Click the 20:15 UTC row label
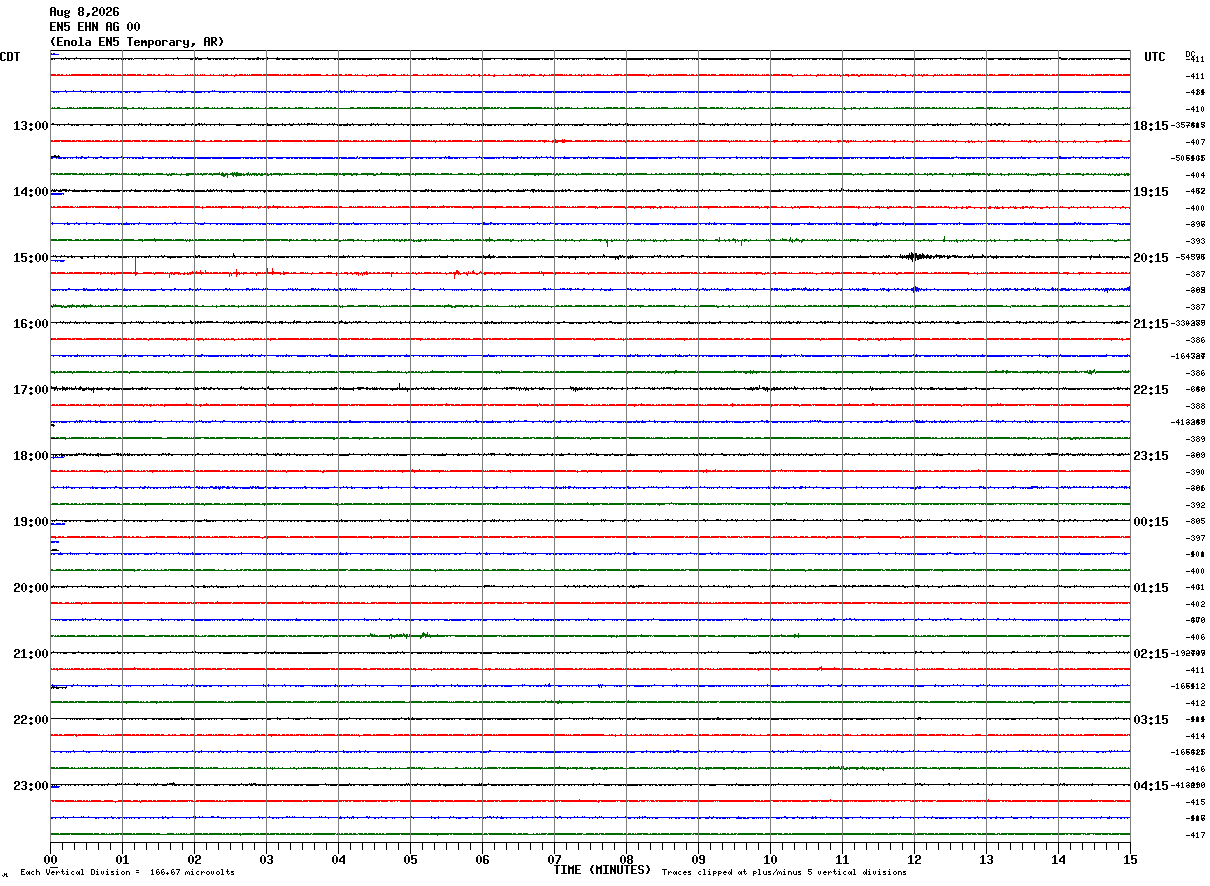Image resolution: width=1210 pixels, height=886 pixels. click(x=1150, y=258)
